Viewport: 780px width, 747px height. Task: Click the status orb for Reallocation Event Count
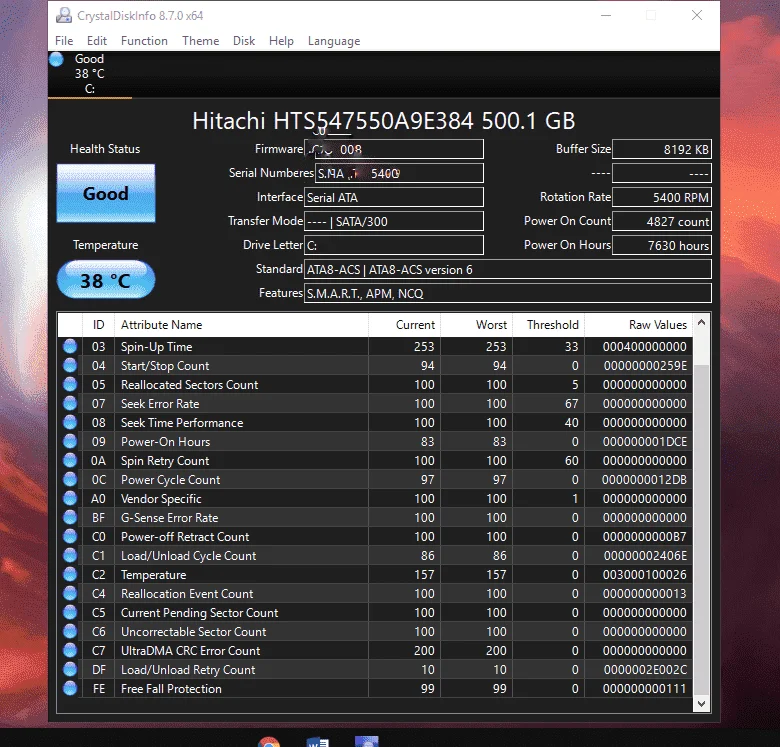[x=70, y=593]
